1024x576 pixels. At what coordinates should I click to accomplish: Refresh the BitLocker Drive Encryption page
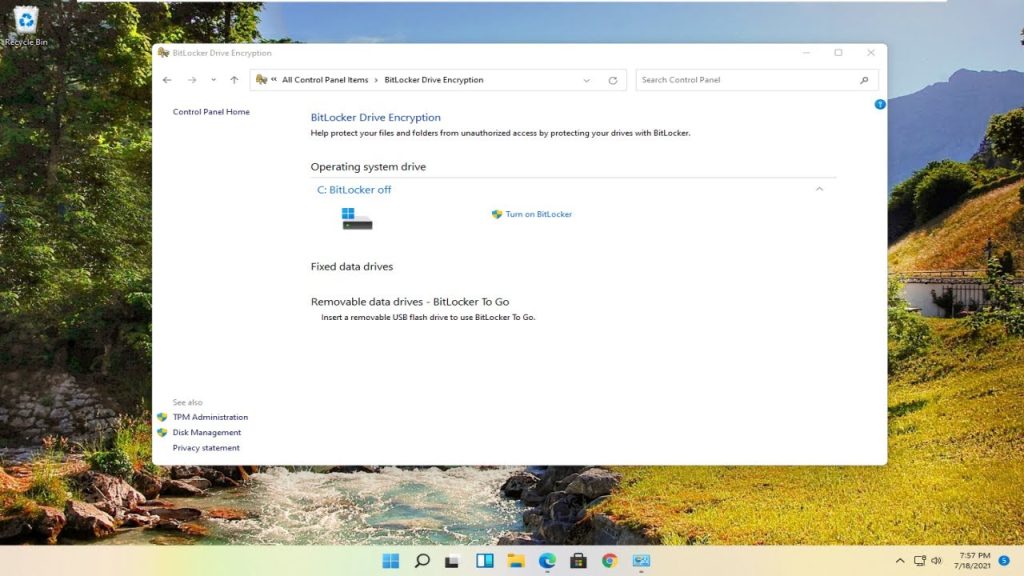pyautogui.click(x=613, y=80)
